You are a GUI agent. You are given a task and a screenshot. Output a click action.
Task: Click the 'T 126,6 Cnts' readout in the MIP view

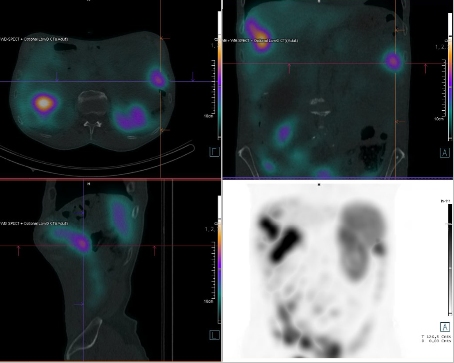[x=436, y=337]
